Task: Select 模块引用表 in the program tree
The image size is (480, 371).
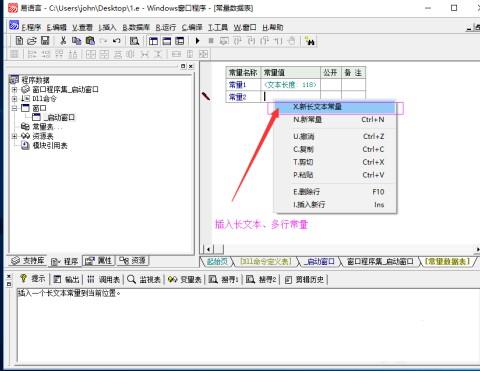Action: click(x=50, y=145)
